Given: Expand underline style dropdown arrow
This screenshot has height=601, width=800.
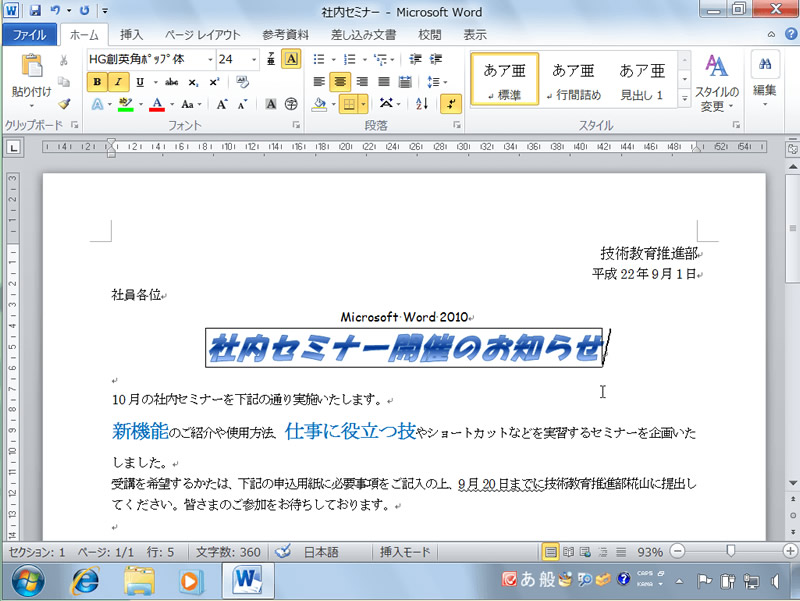Looking at the screenshot, I should click(x=155, y=82).
